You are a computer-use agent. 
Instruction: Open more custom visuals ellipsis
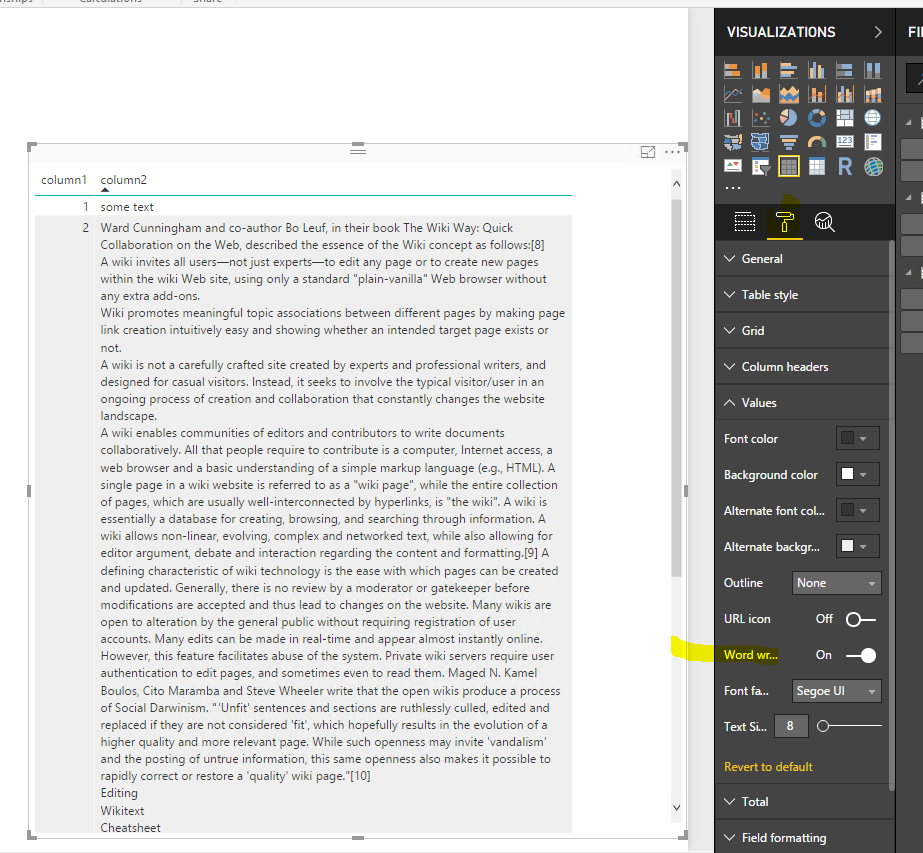point(732,188)
